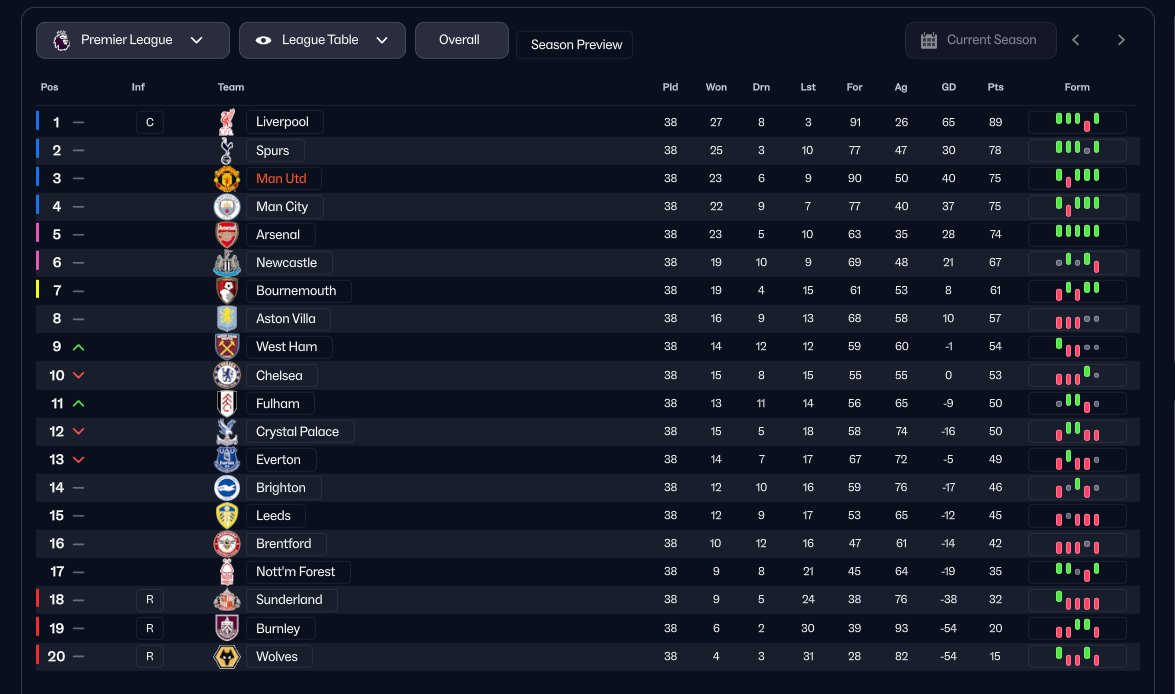Open the League Table view dropdown
Screen dimensions: 1175x694
322,40
